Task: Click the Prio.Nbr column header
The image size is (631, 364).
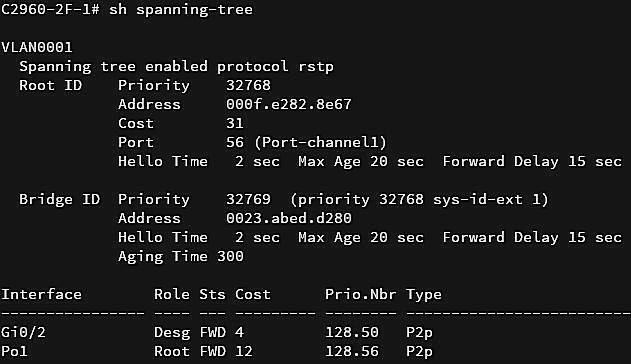Action: tap(361, 294)
